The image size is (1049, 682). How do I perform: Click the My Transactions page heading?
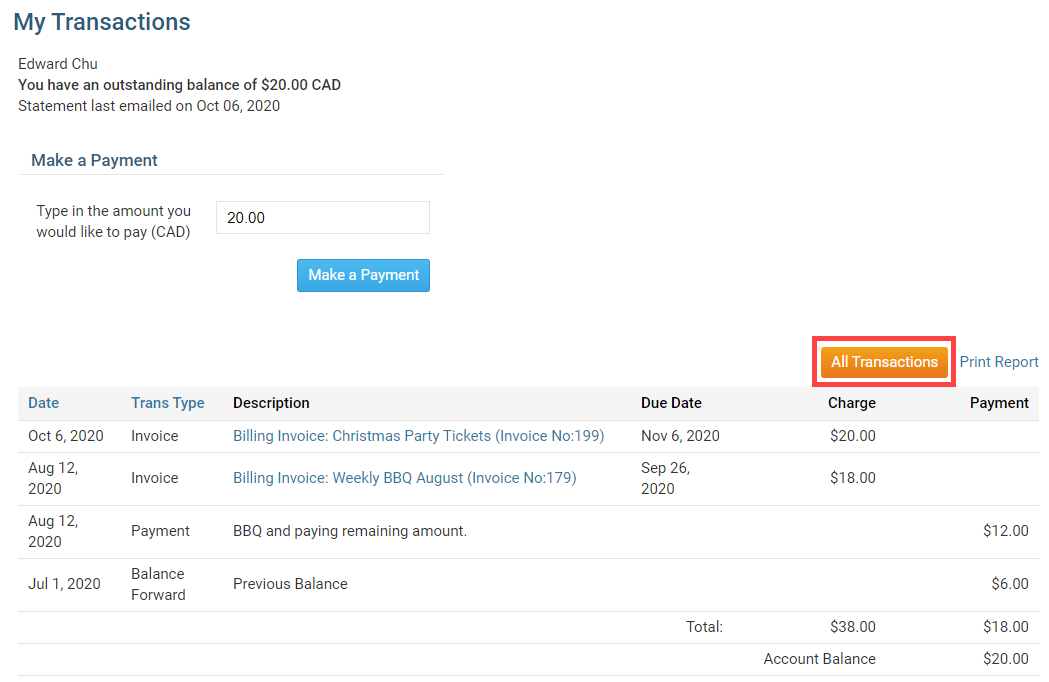101,22
